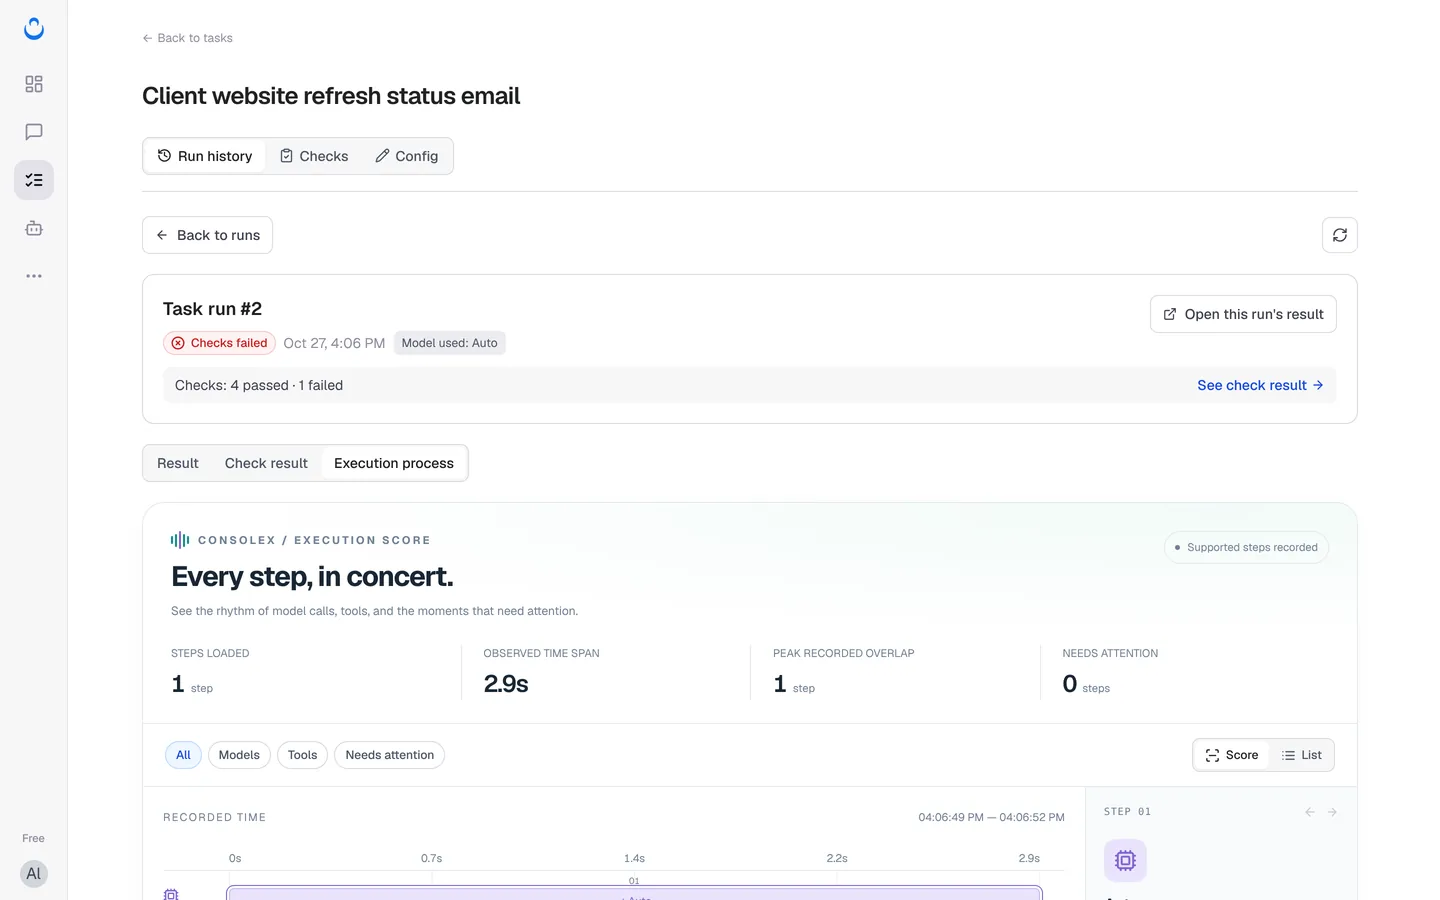Screen dimensions: 1440x900
Task: Go back to tasks link
Action: pyautogui.click(x=187, y=38)
